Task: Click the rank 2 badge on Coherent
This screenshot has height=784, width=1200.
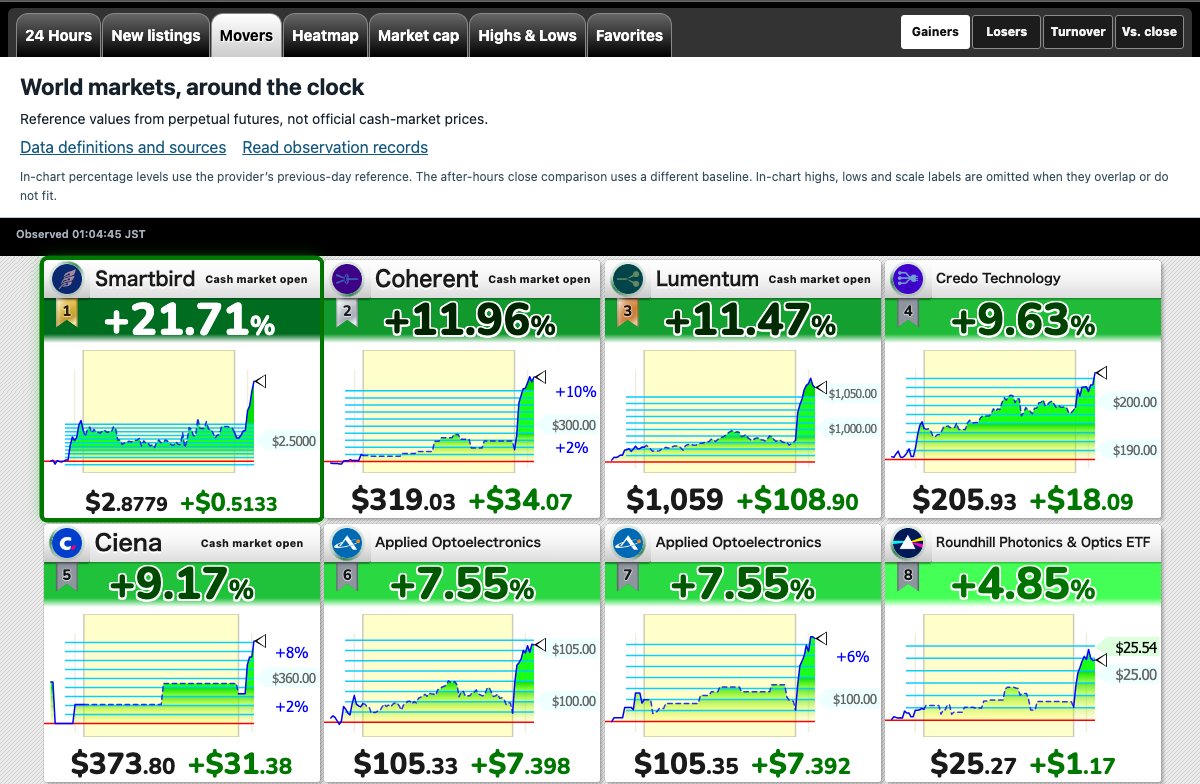Action: point(346,314)
